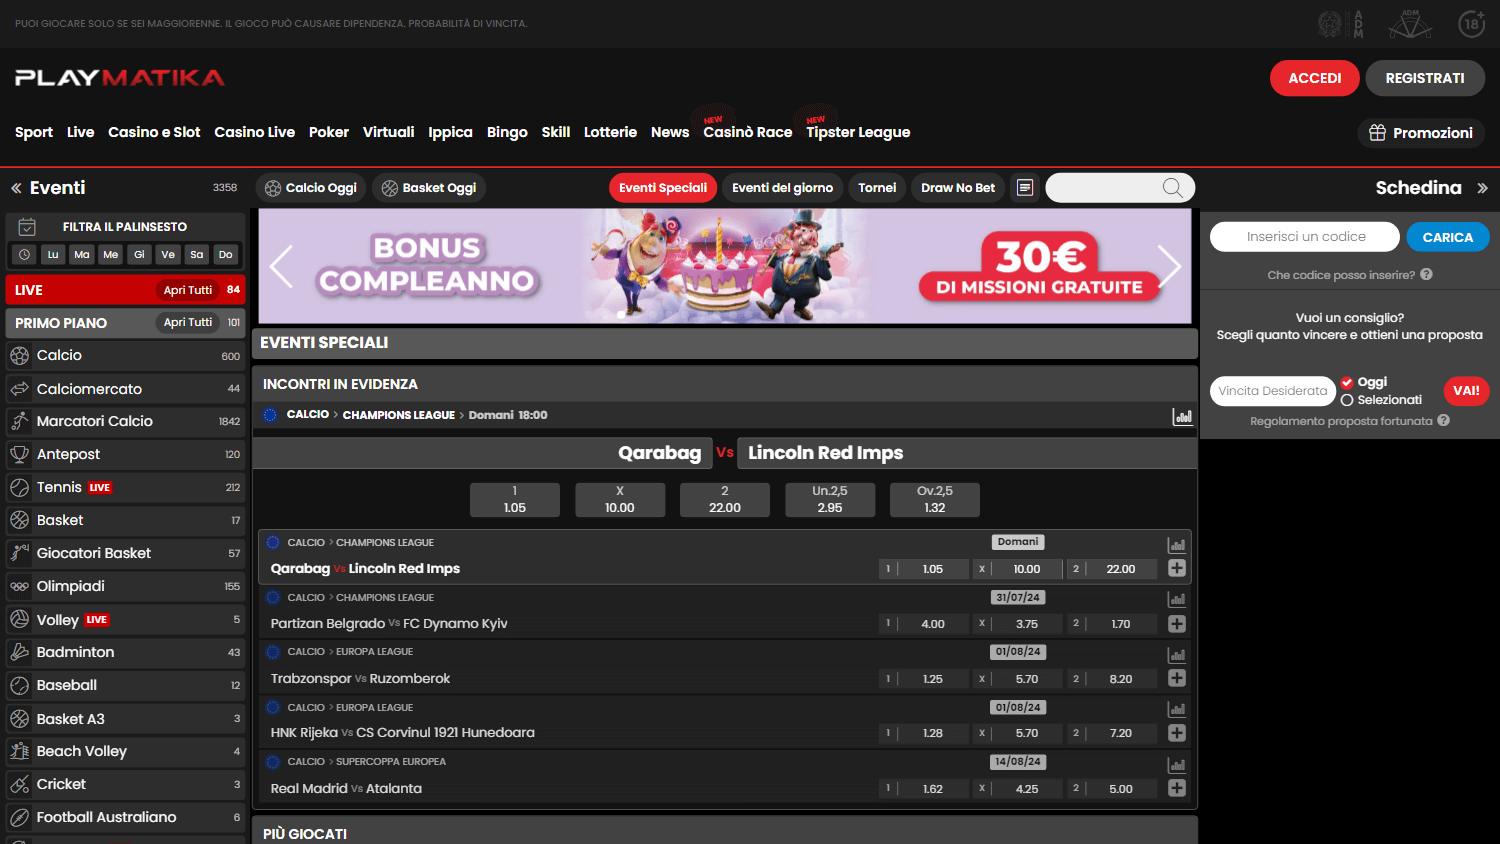1500x844 pixels.
Task: Open Marcatori Calcio category
Action: 125,421
